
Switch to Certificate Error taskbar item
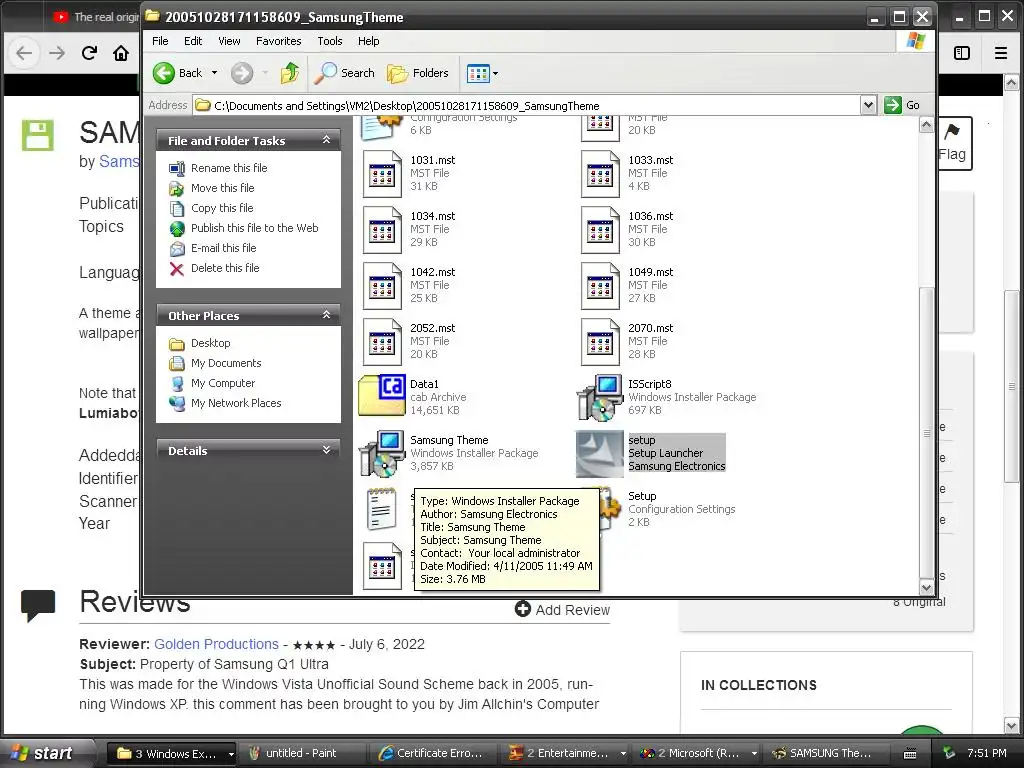(434, 754)
